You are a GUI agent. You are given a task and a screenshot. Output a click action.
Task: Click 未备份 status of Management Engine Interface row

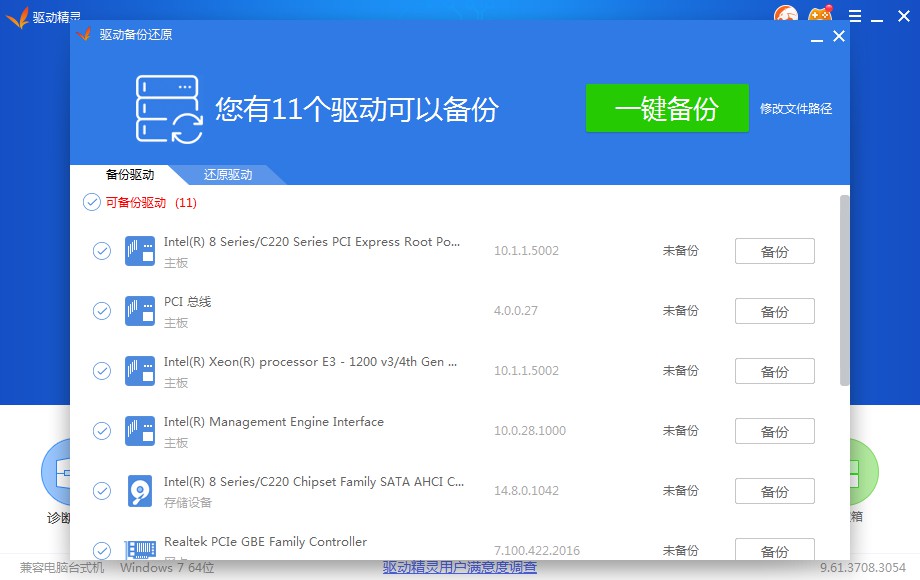(681, 430)
